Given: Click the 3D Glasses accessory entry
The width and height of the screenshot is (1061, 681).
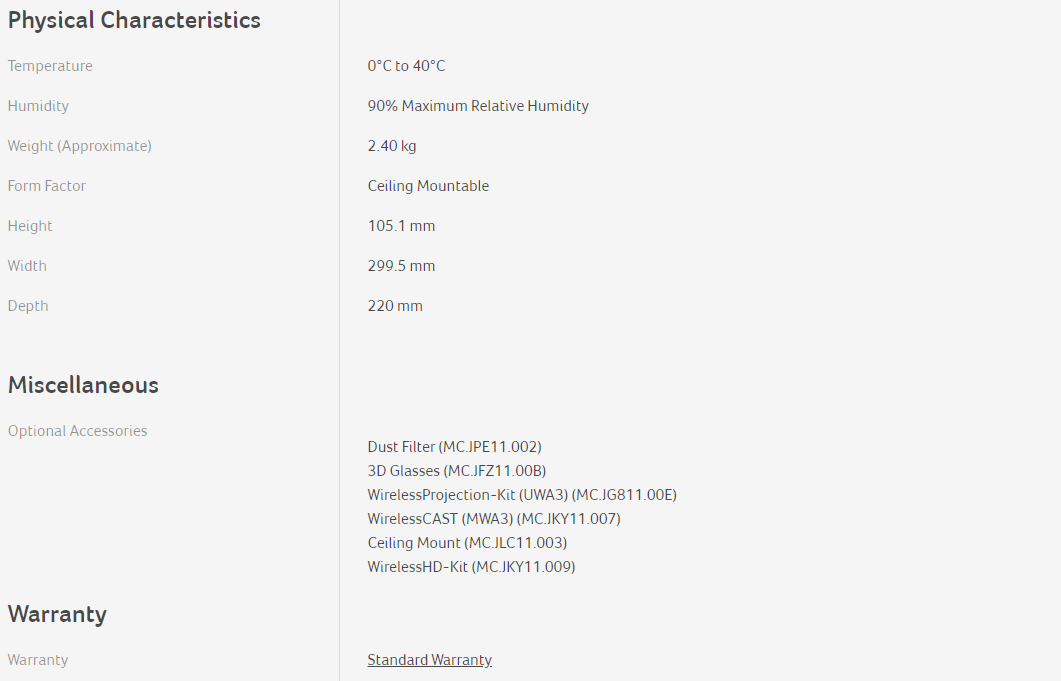Looking at the screenshot, I should 456,471.
